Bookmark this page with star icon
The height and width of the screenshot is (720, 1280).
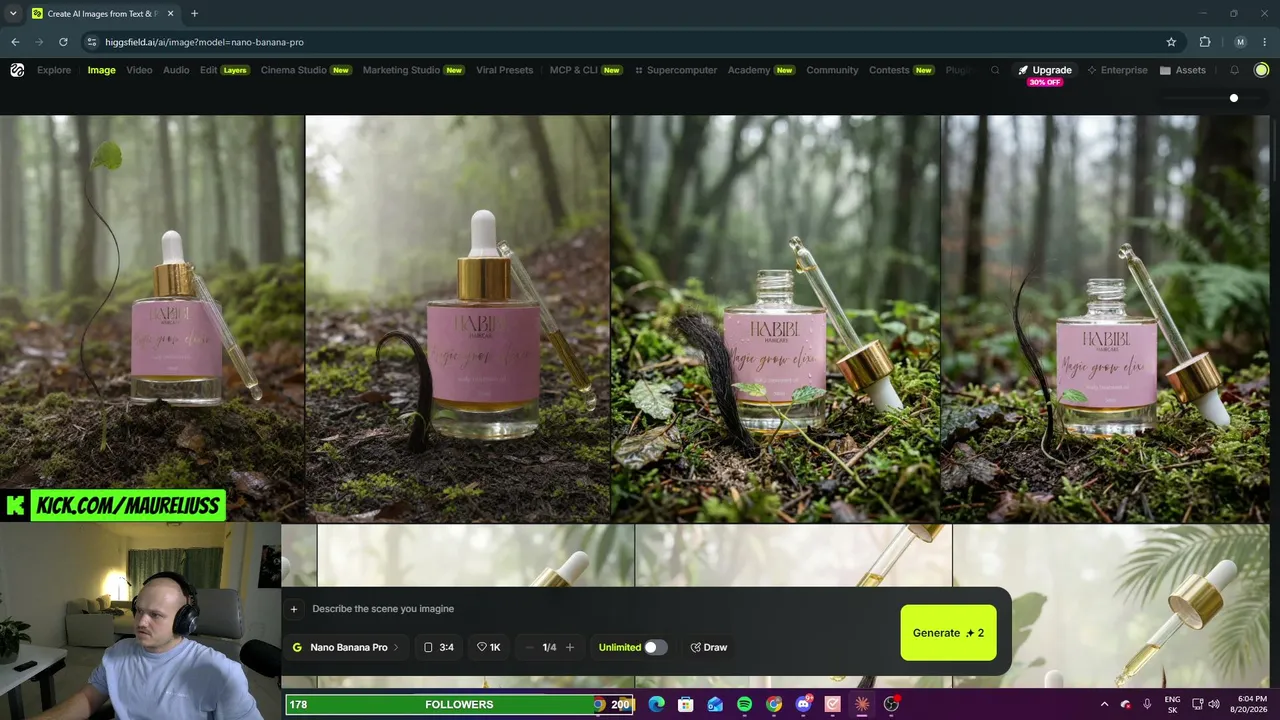(x=1171, y=42)
